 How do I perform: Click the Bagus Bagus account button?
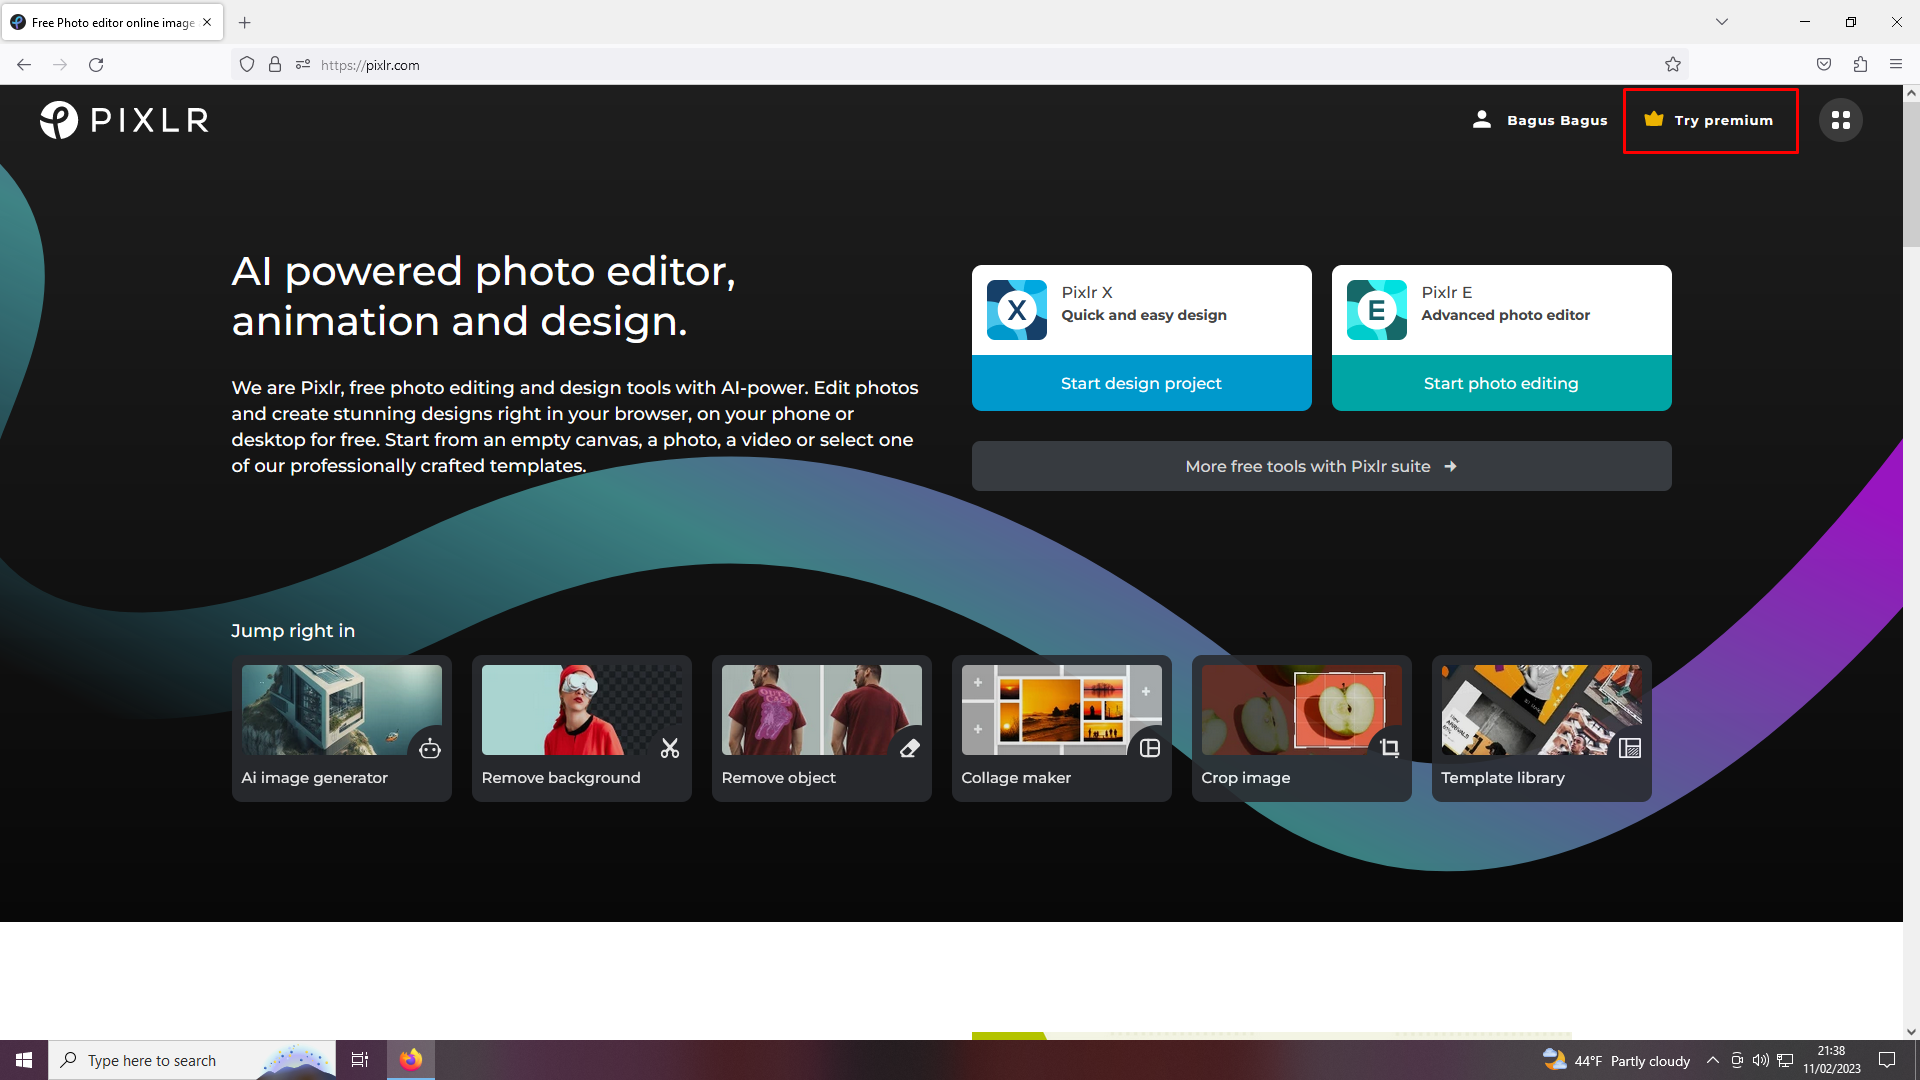(1540, 120)
